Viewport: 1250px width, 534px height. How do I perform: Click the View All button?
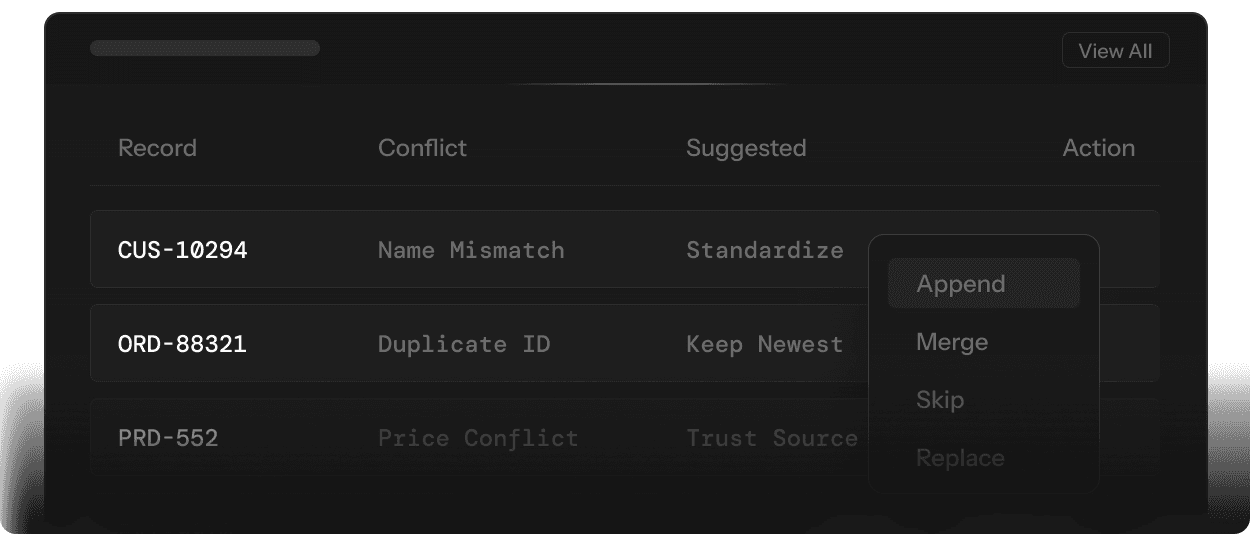click(x=1115, y=51)
